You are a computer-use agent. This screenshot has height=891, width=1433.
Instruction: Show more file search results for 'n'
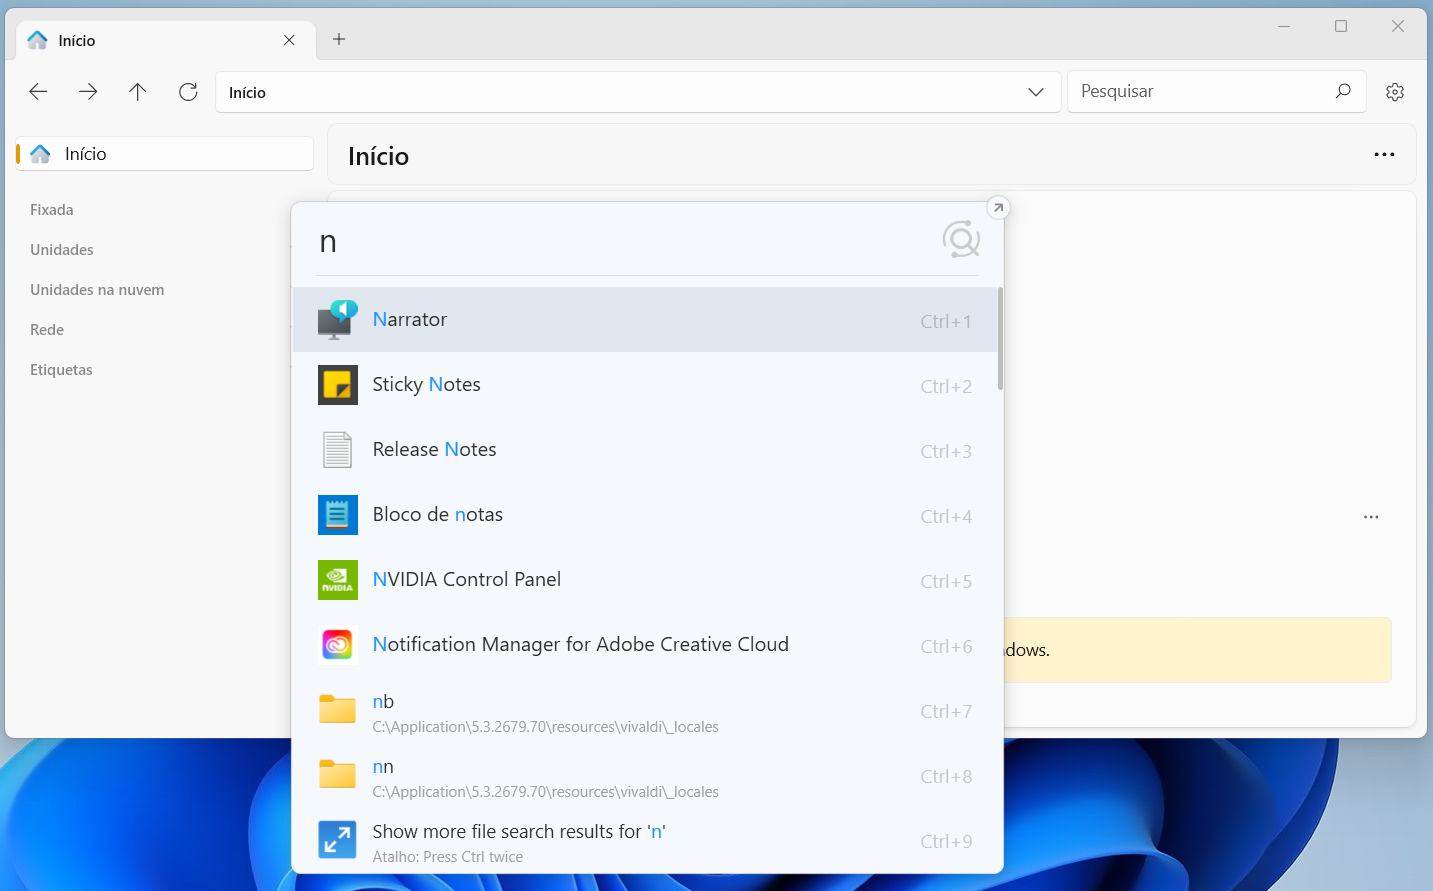[645, 840]
